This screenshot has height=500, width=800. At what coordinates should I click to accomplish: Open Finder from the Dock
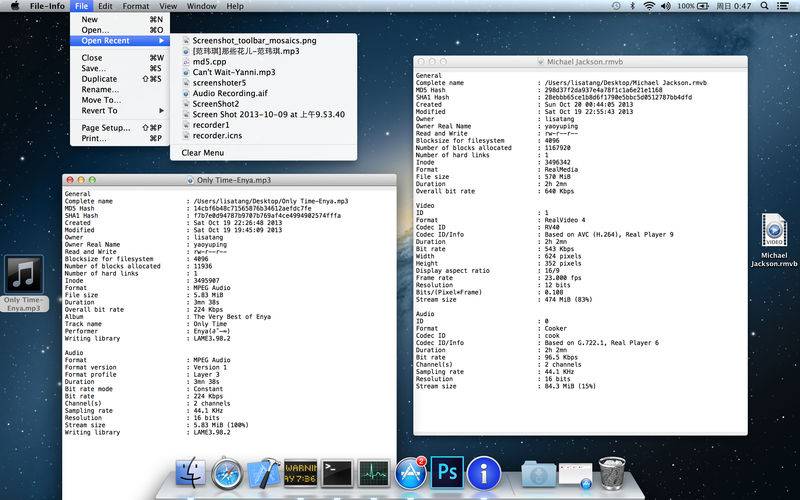[191, 473]
